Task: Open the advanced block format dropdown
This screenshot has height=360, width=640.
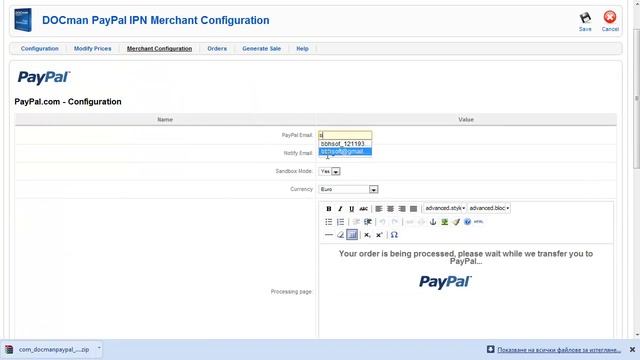Action: click(489, 208)
